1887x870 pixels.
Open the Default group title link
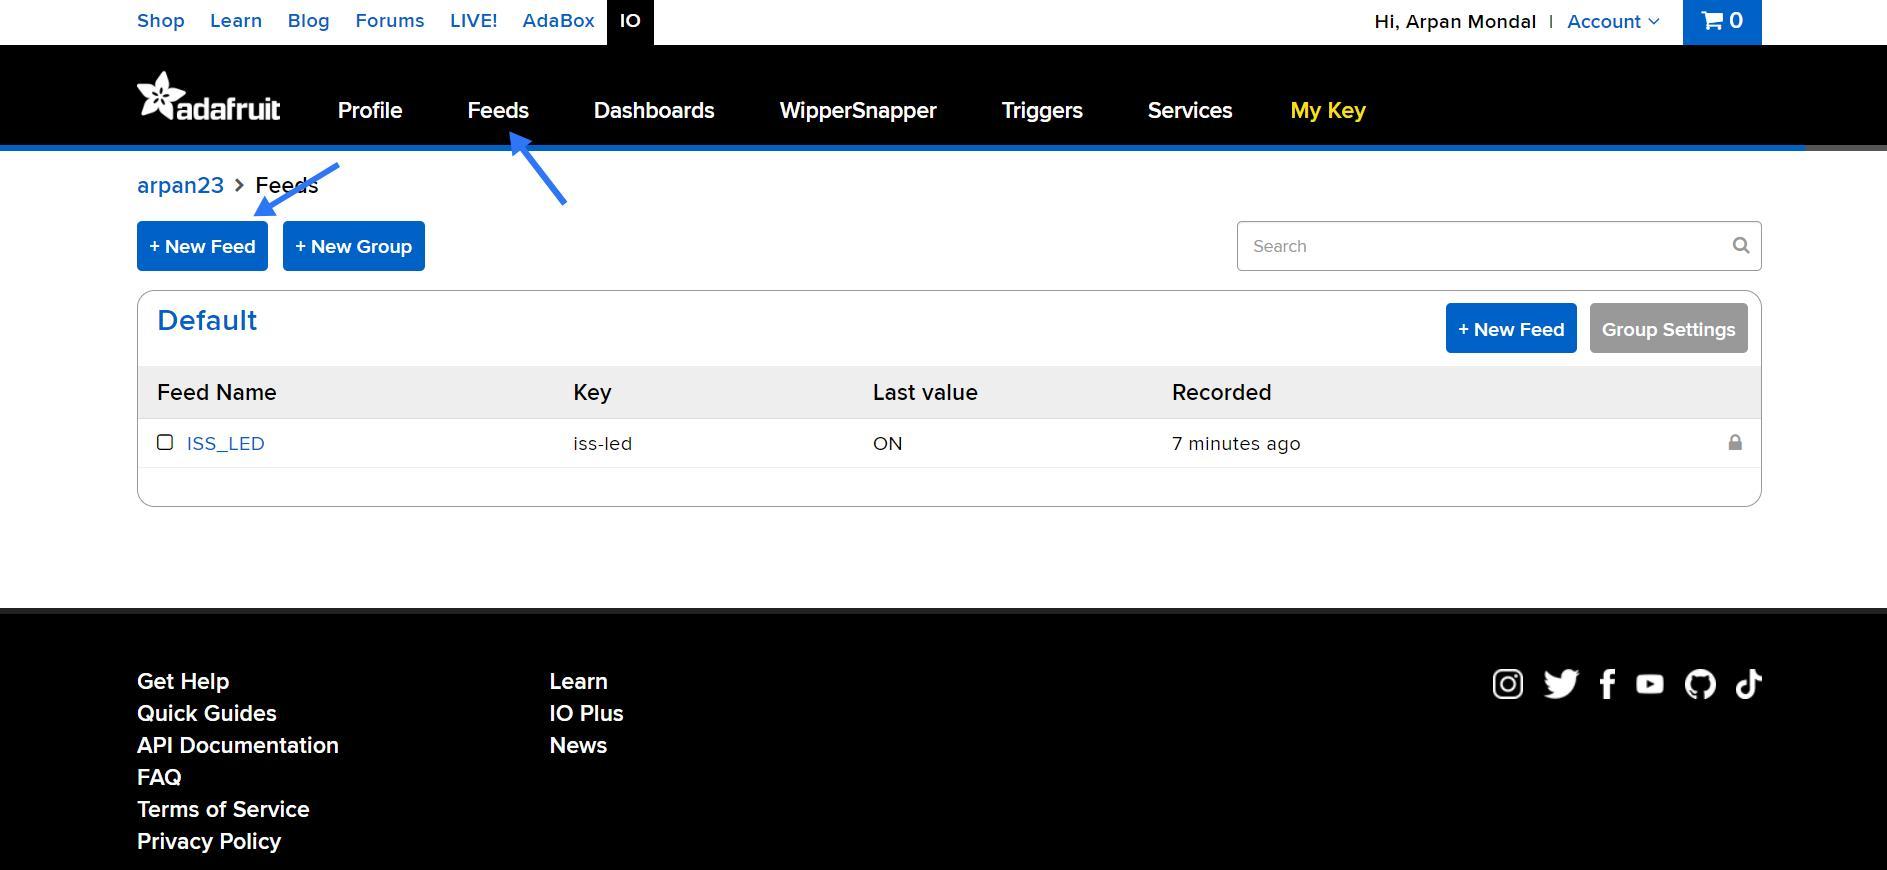[207, 320]
